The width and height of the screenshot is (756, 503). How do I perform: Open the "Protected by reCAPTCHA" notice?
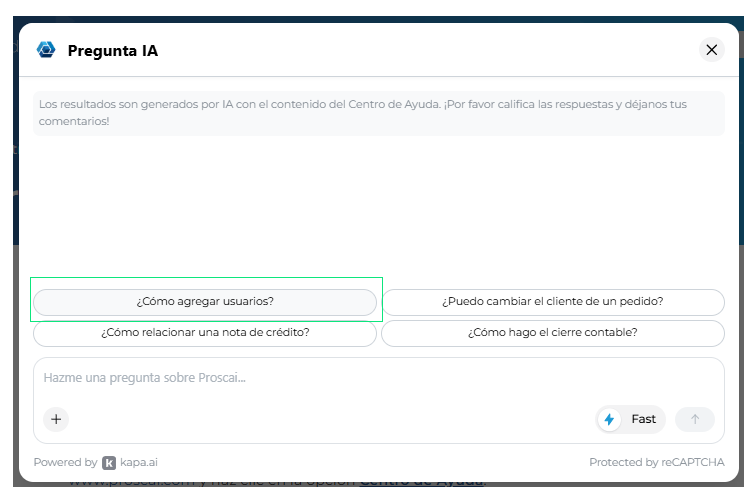(x=657, y=462)
